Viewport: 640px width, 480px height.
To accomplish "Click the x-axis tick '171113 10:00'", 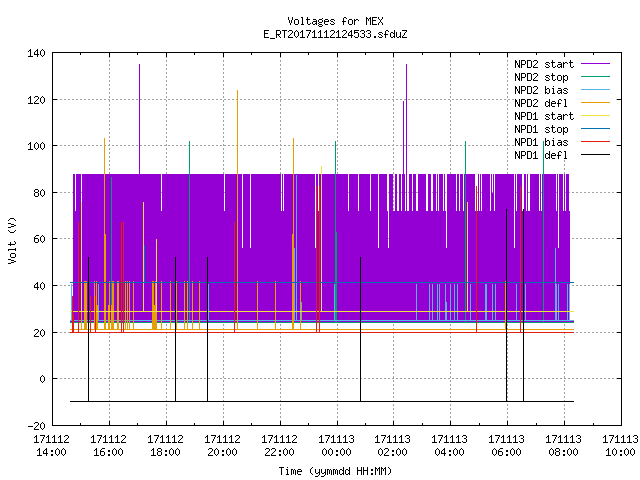I will (x=620, y=446).
